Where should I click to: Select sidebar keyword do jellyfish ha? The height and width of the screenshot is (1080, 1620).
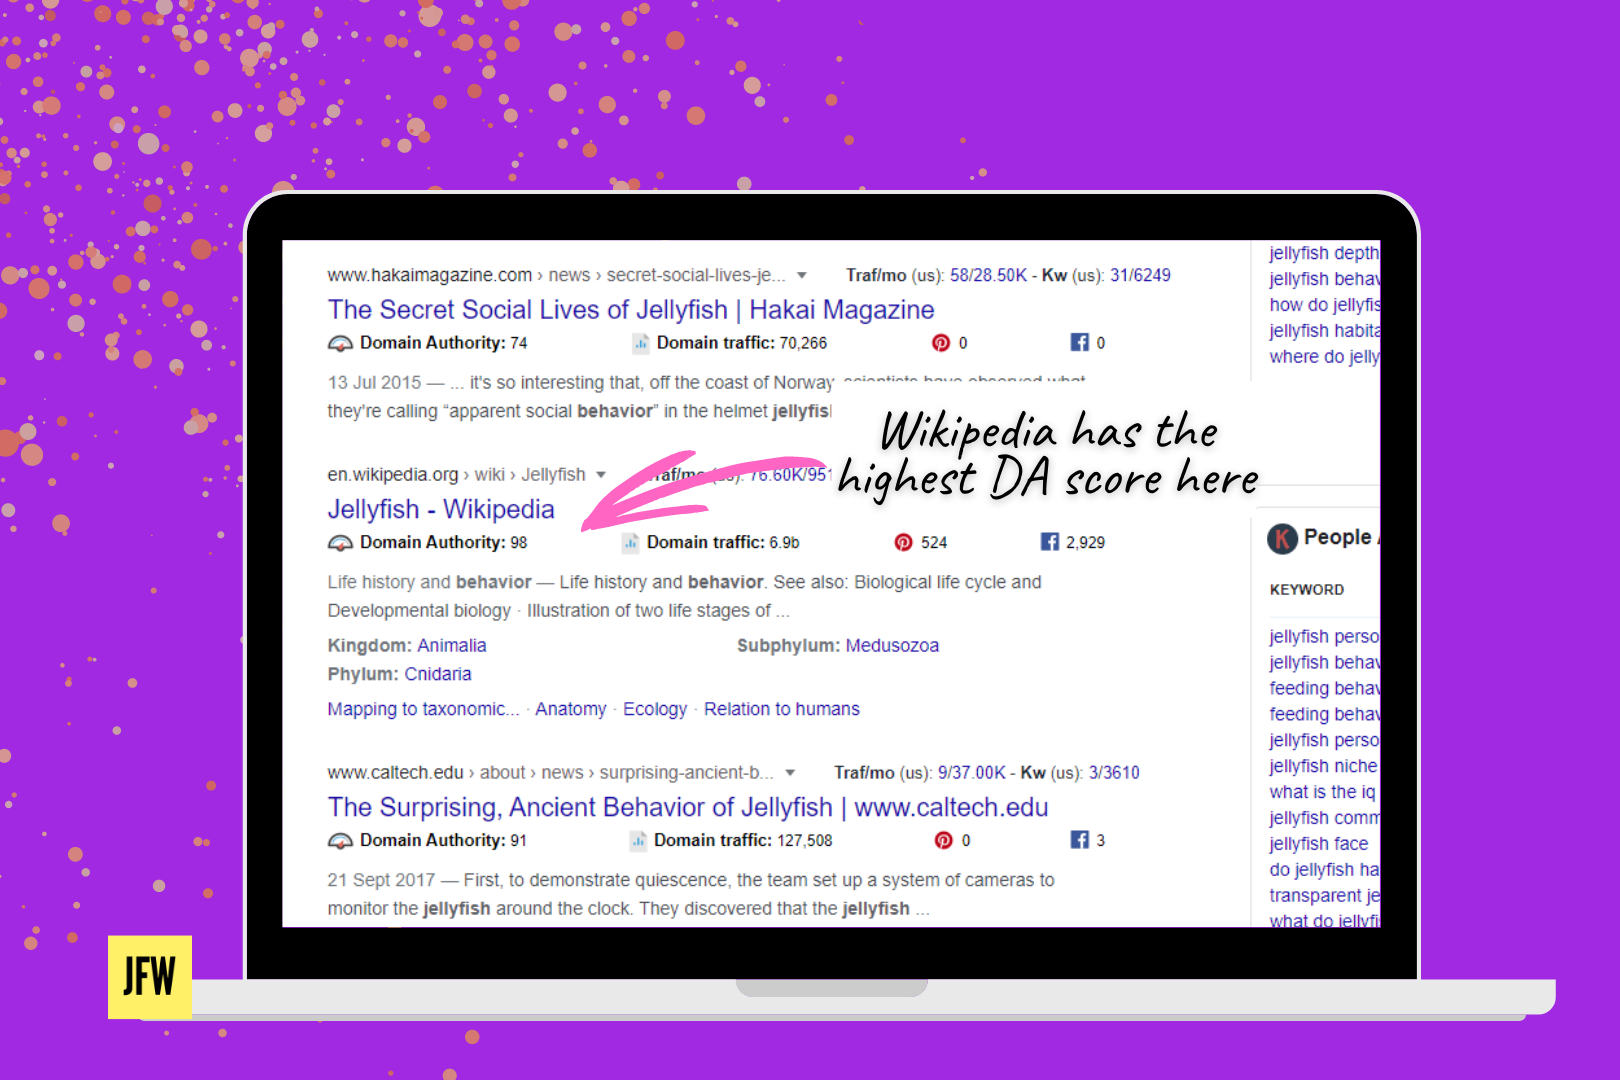1324,870
